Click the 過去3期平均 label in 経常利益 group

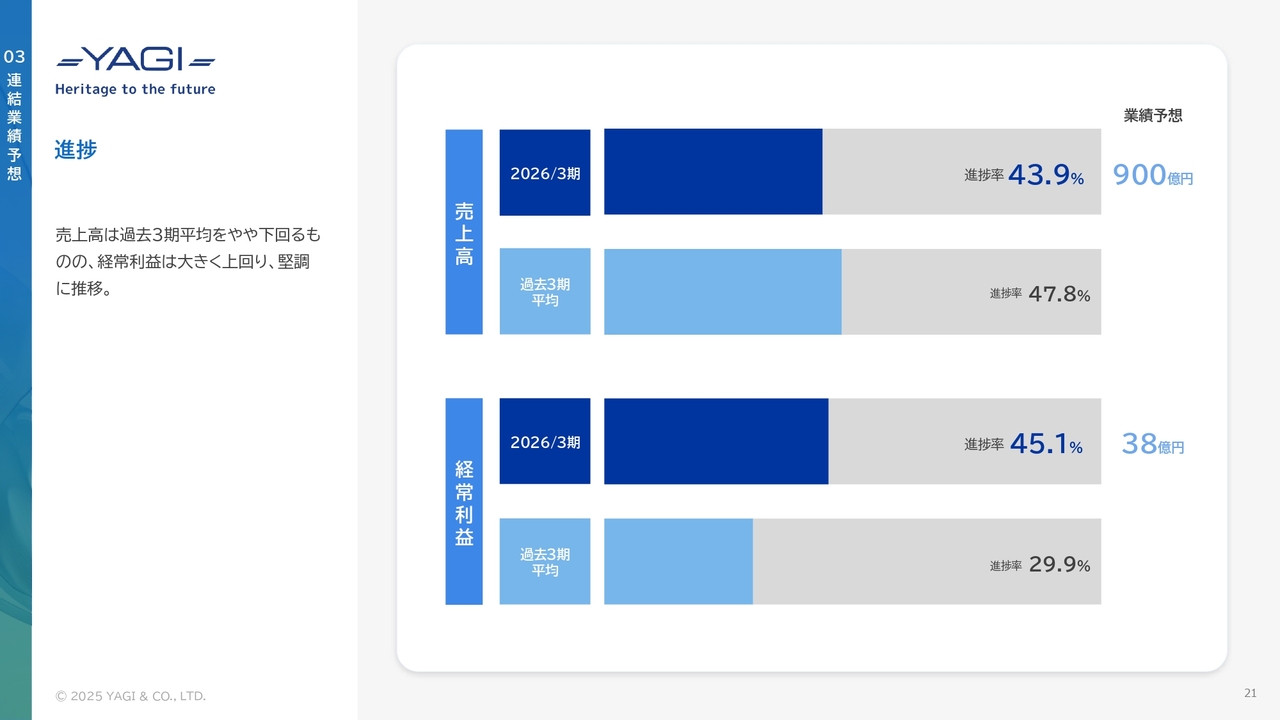pyautogui.click(x=545, y=562)
